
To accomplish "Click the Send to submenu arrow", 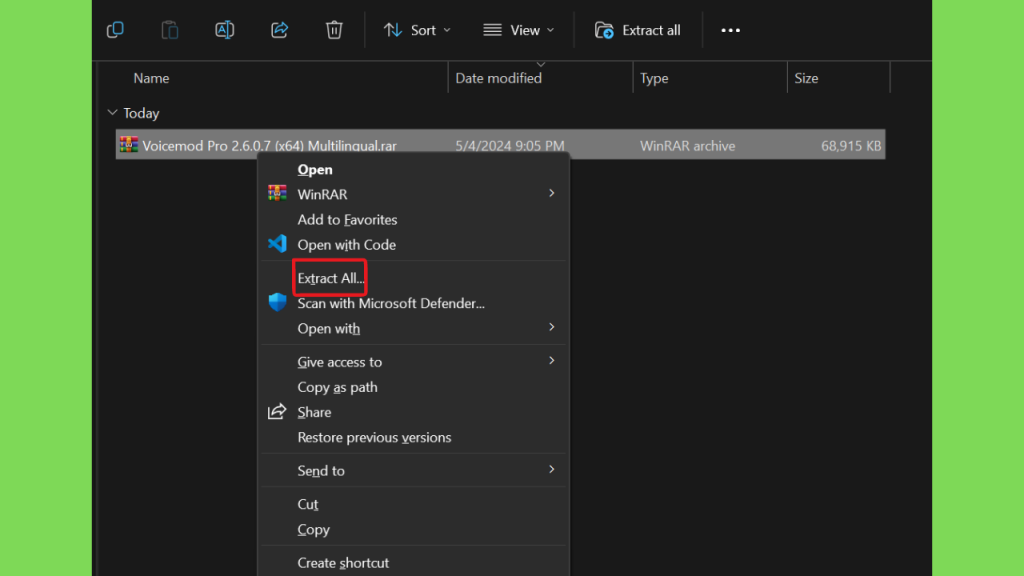I will [x=551, y=470].
